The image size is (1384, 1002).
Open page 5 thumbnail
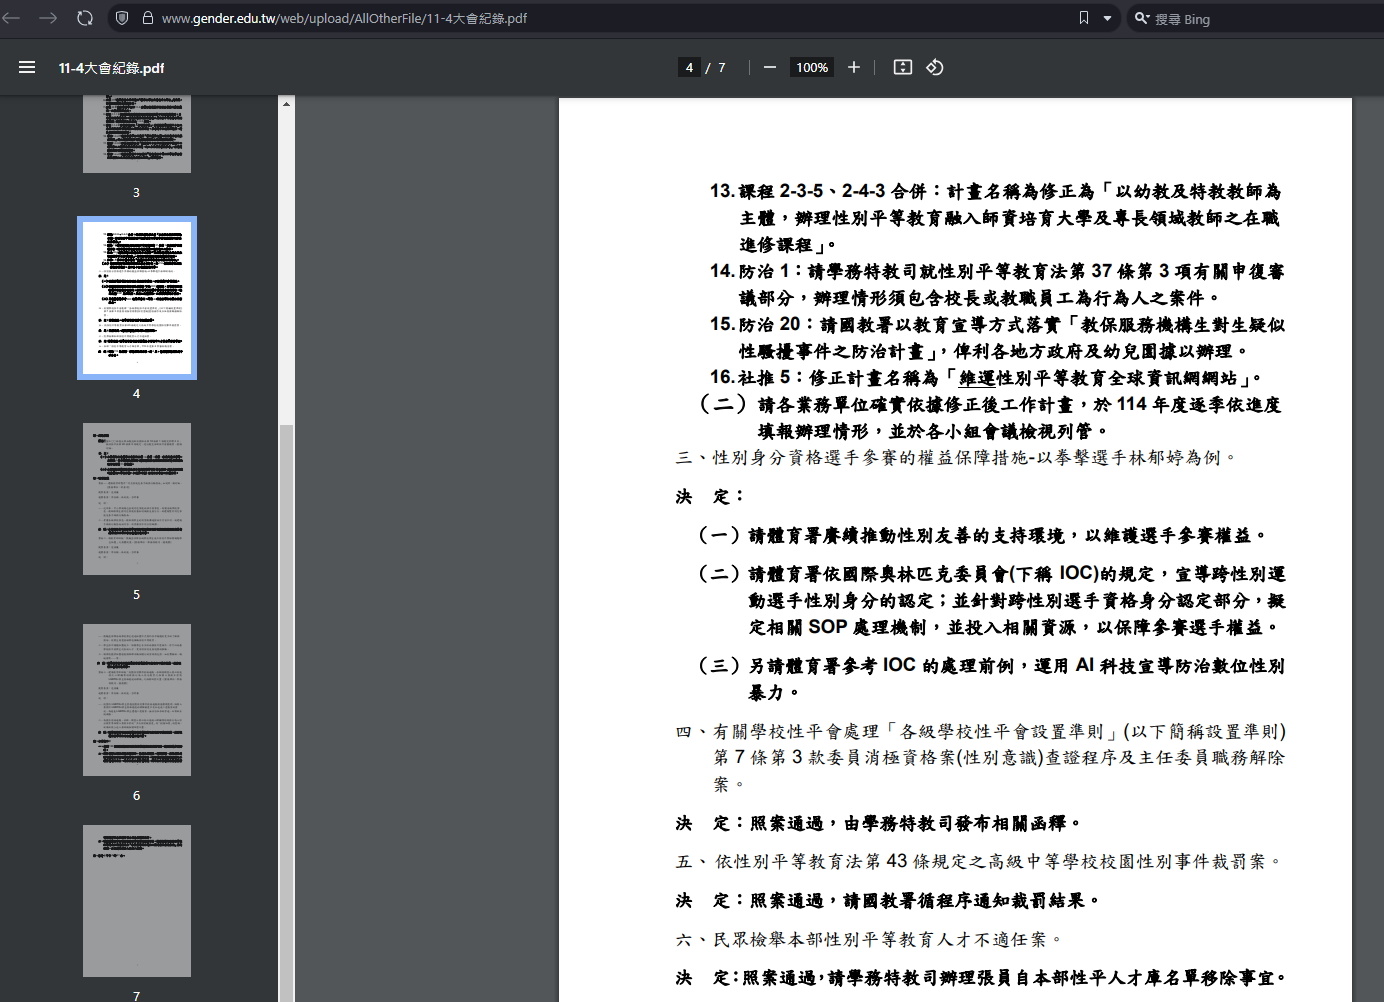point(137,499)
